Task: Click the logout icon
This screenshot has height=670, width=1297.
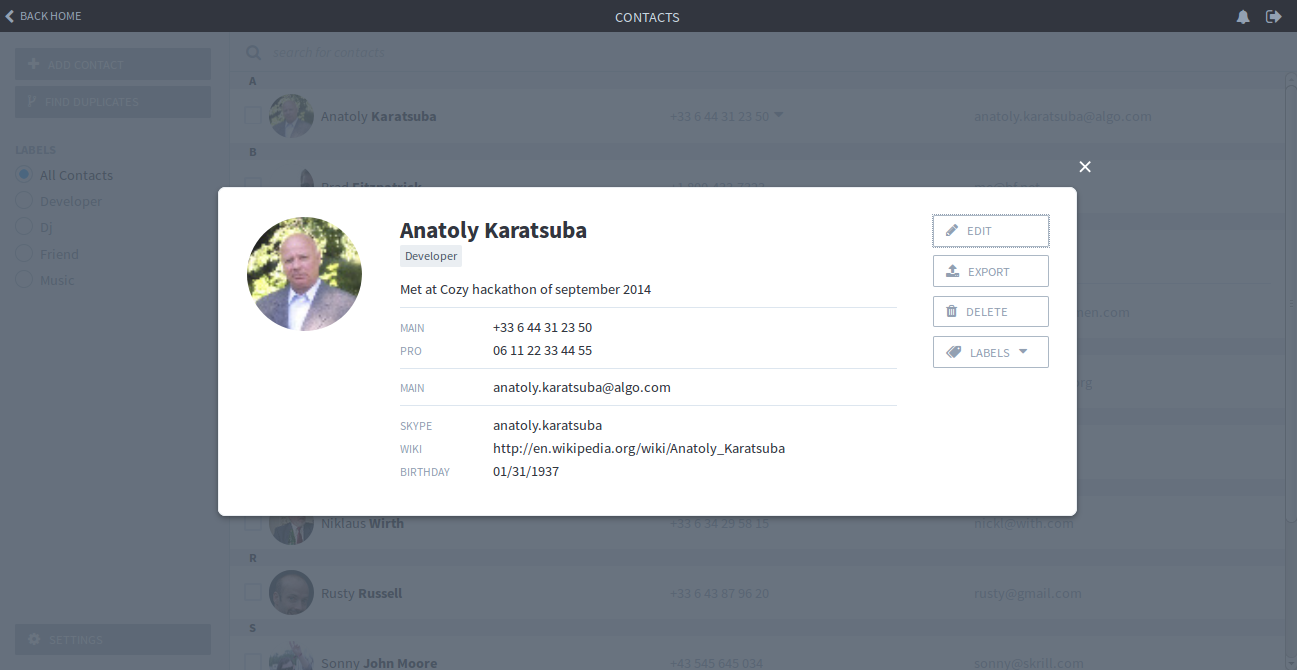Action: click(x=1273, y=16)
